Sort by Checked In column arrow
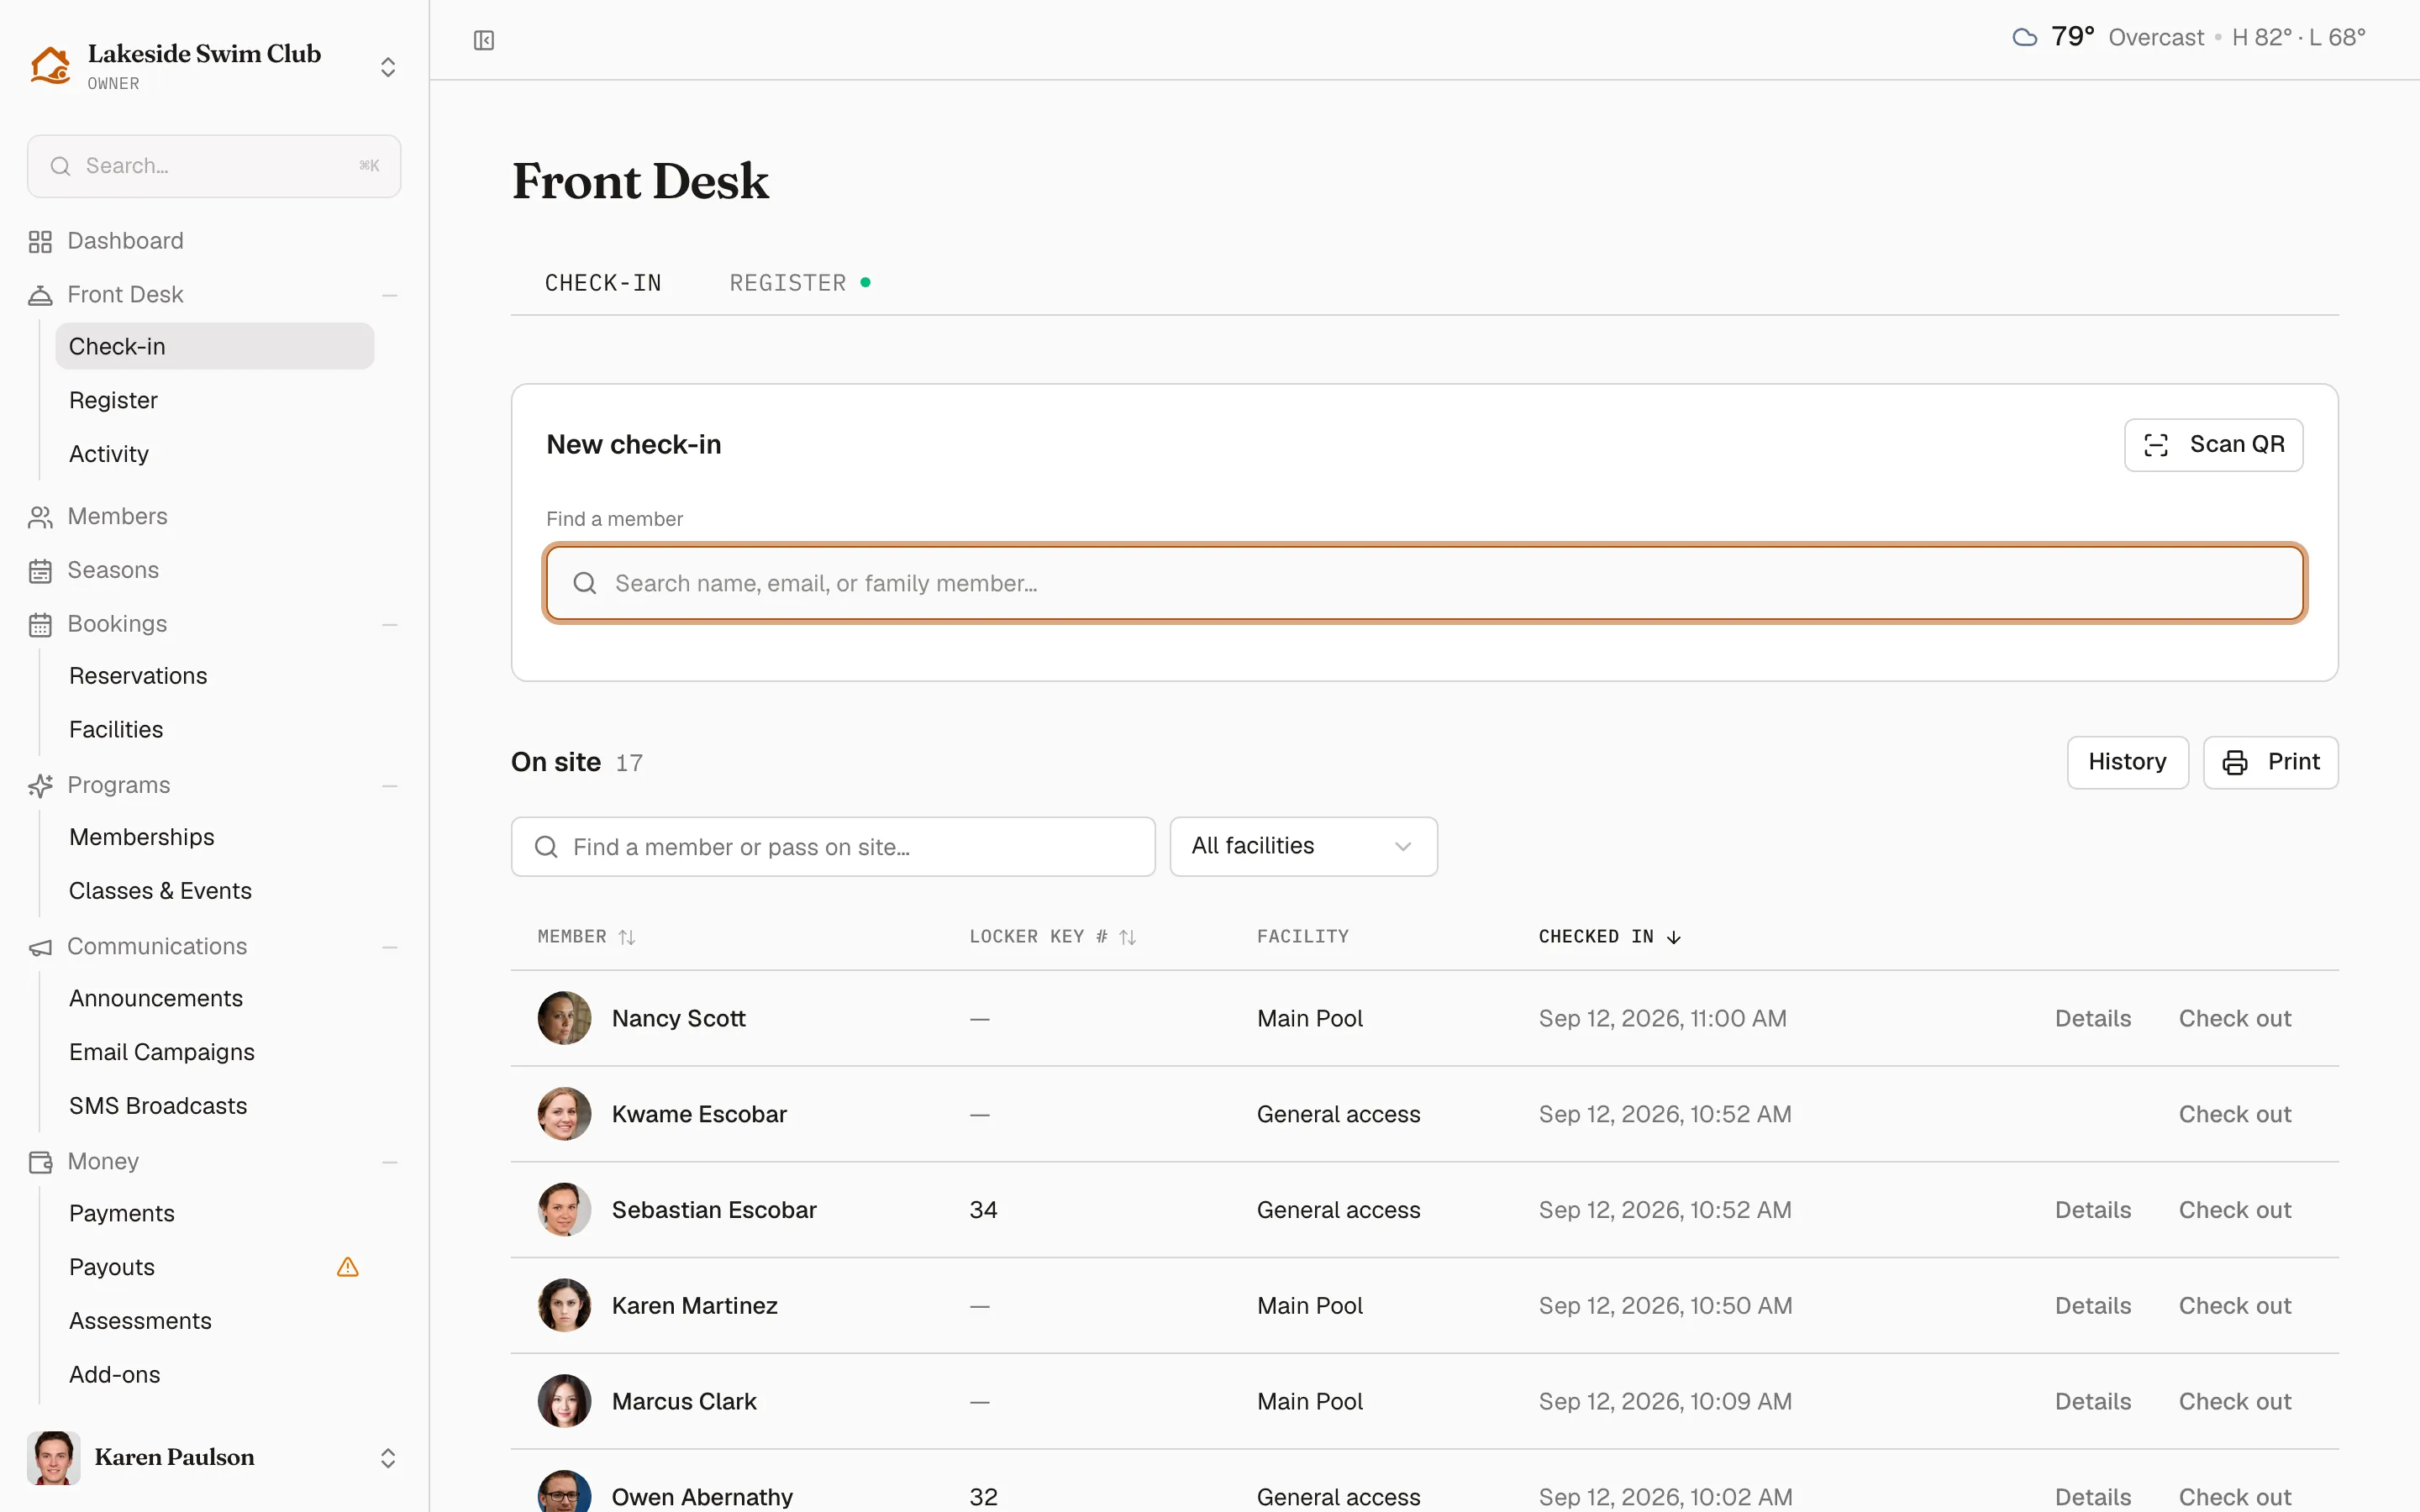The image size is (2420, 1512). (x=1674, y=937)
